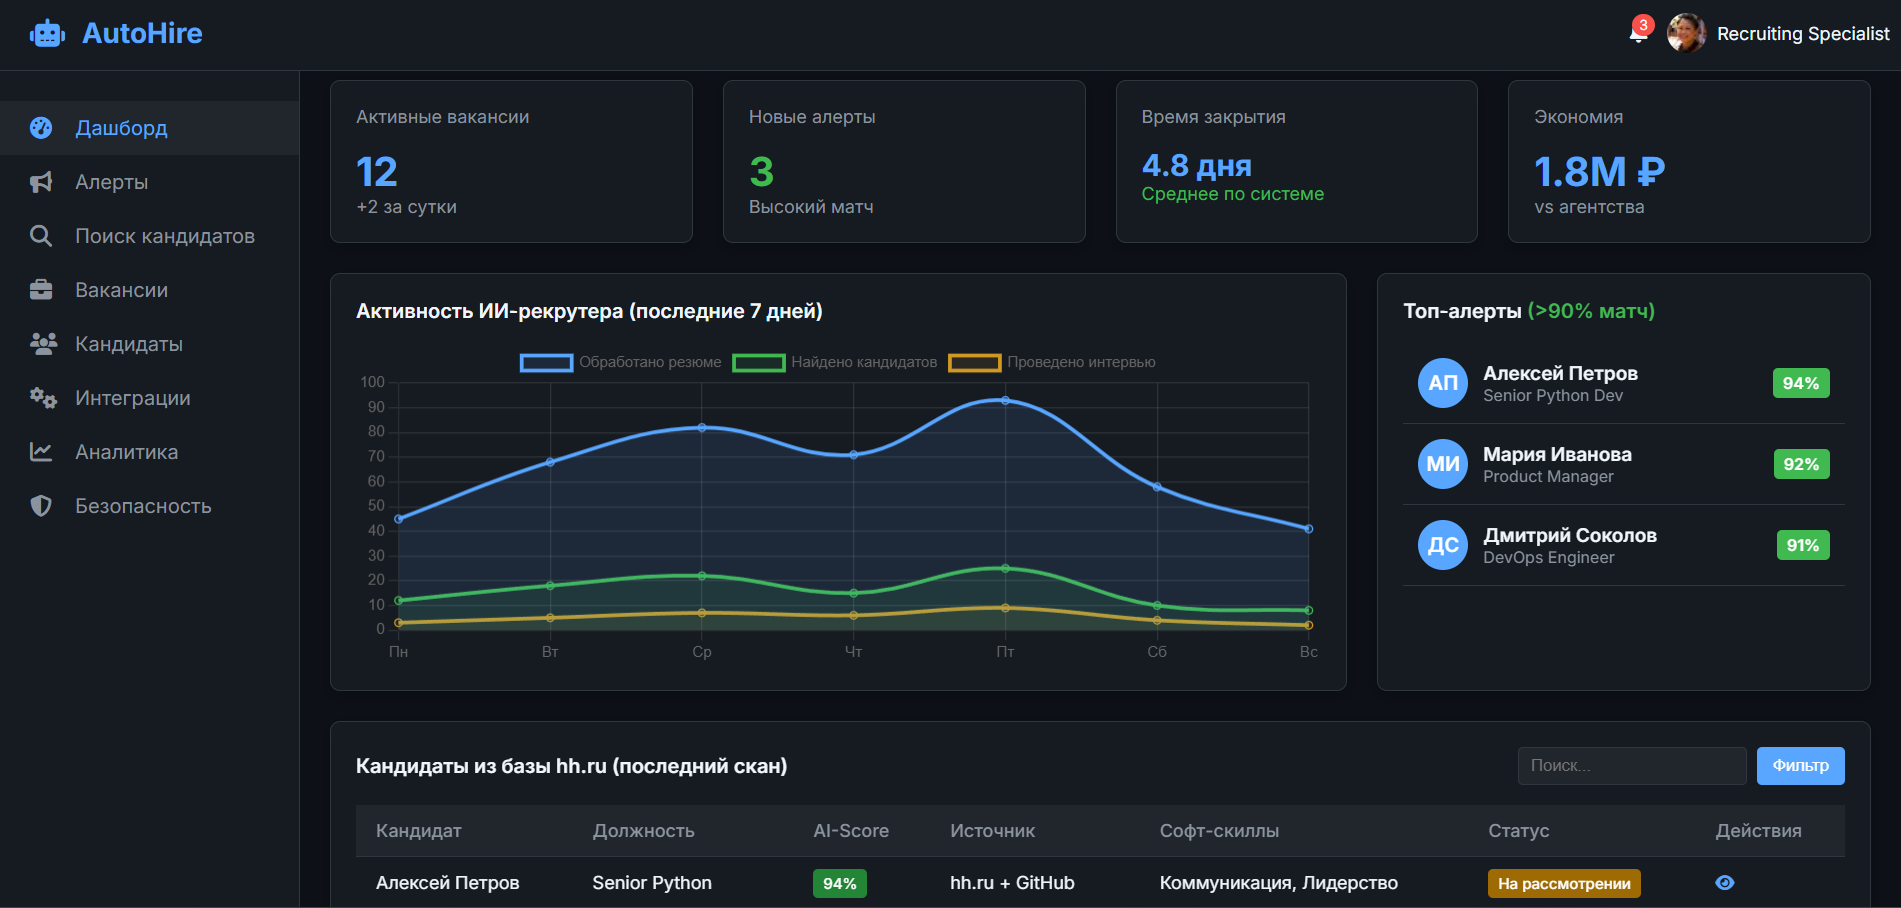Open the notifications bell with badge 3

[x=1638, y=33]
